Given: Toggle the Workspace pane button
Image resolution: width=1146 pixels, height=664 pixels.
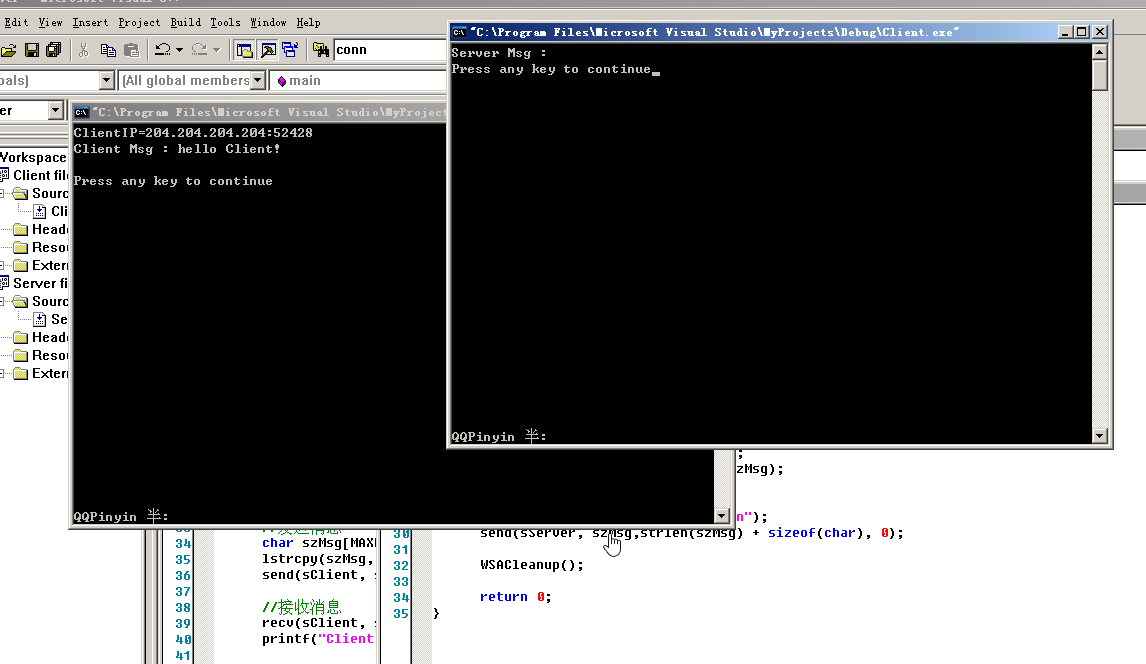Looking at the screenshot, I should [x=244, y=50].
